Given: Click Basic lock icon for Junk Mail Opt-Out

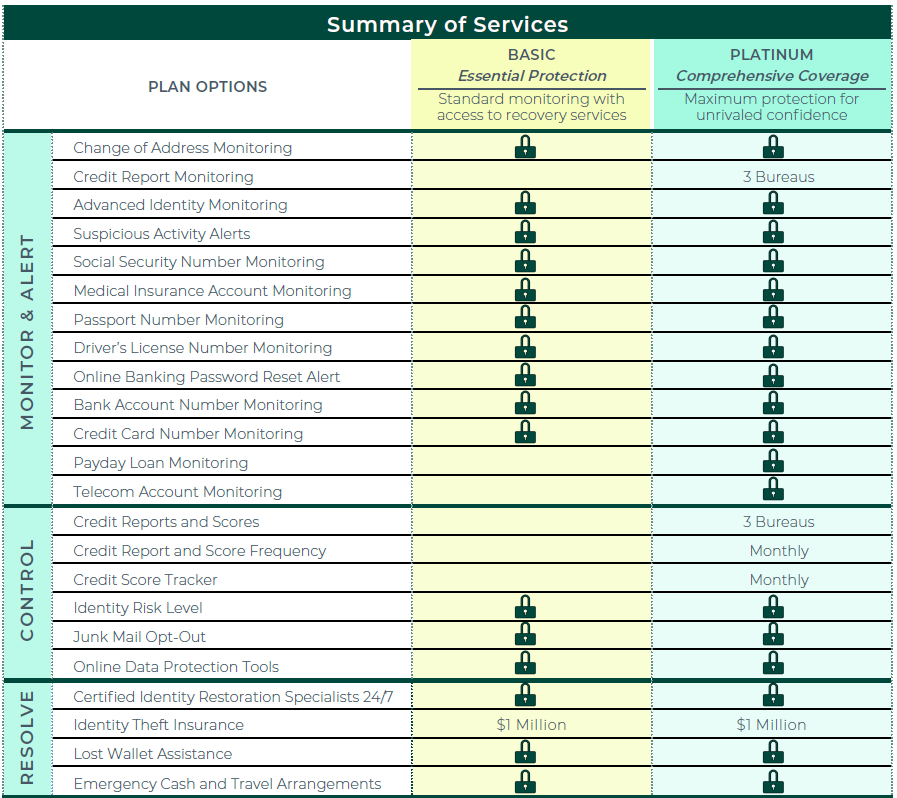Looking at the screenshot, I should coord(525,636).
